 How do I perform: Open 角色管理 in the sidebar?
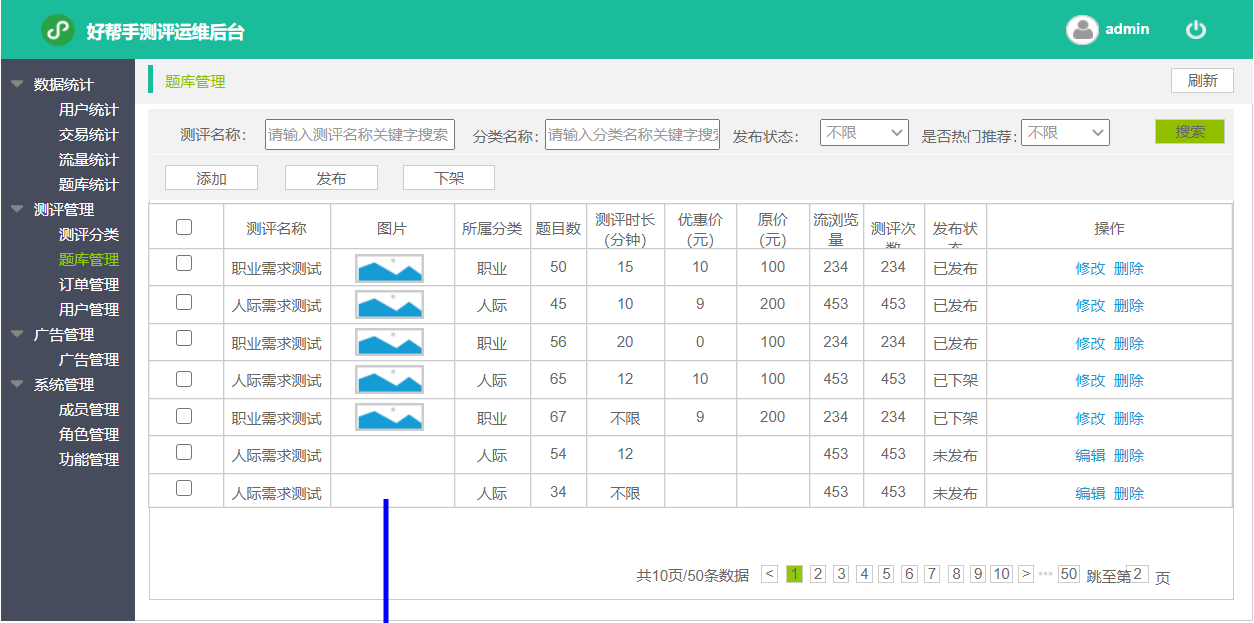(88, 435)
